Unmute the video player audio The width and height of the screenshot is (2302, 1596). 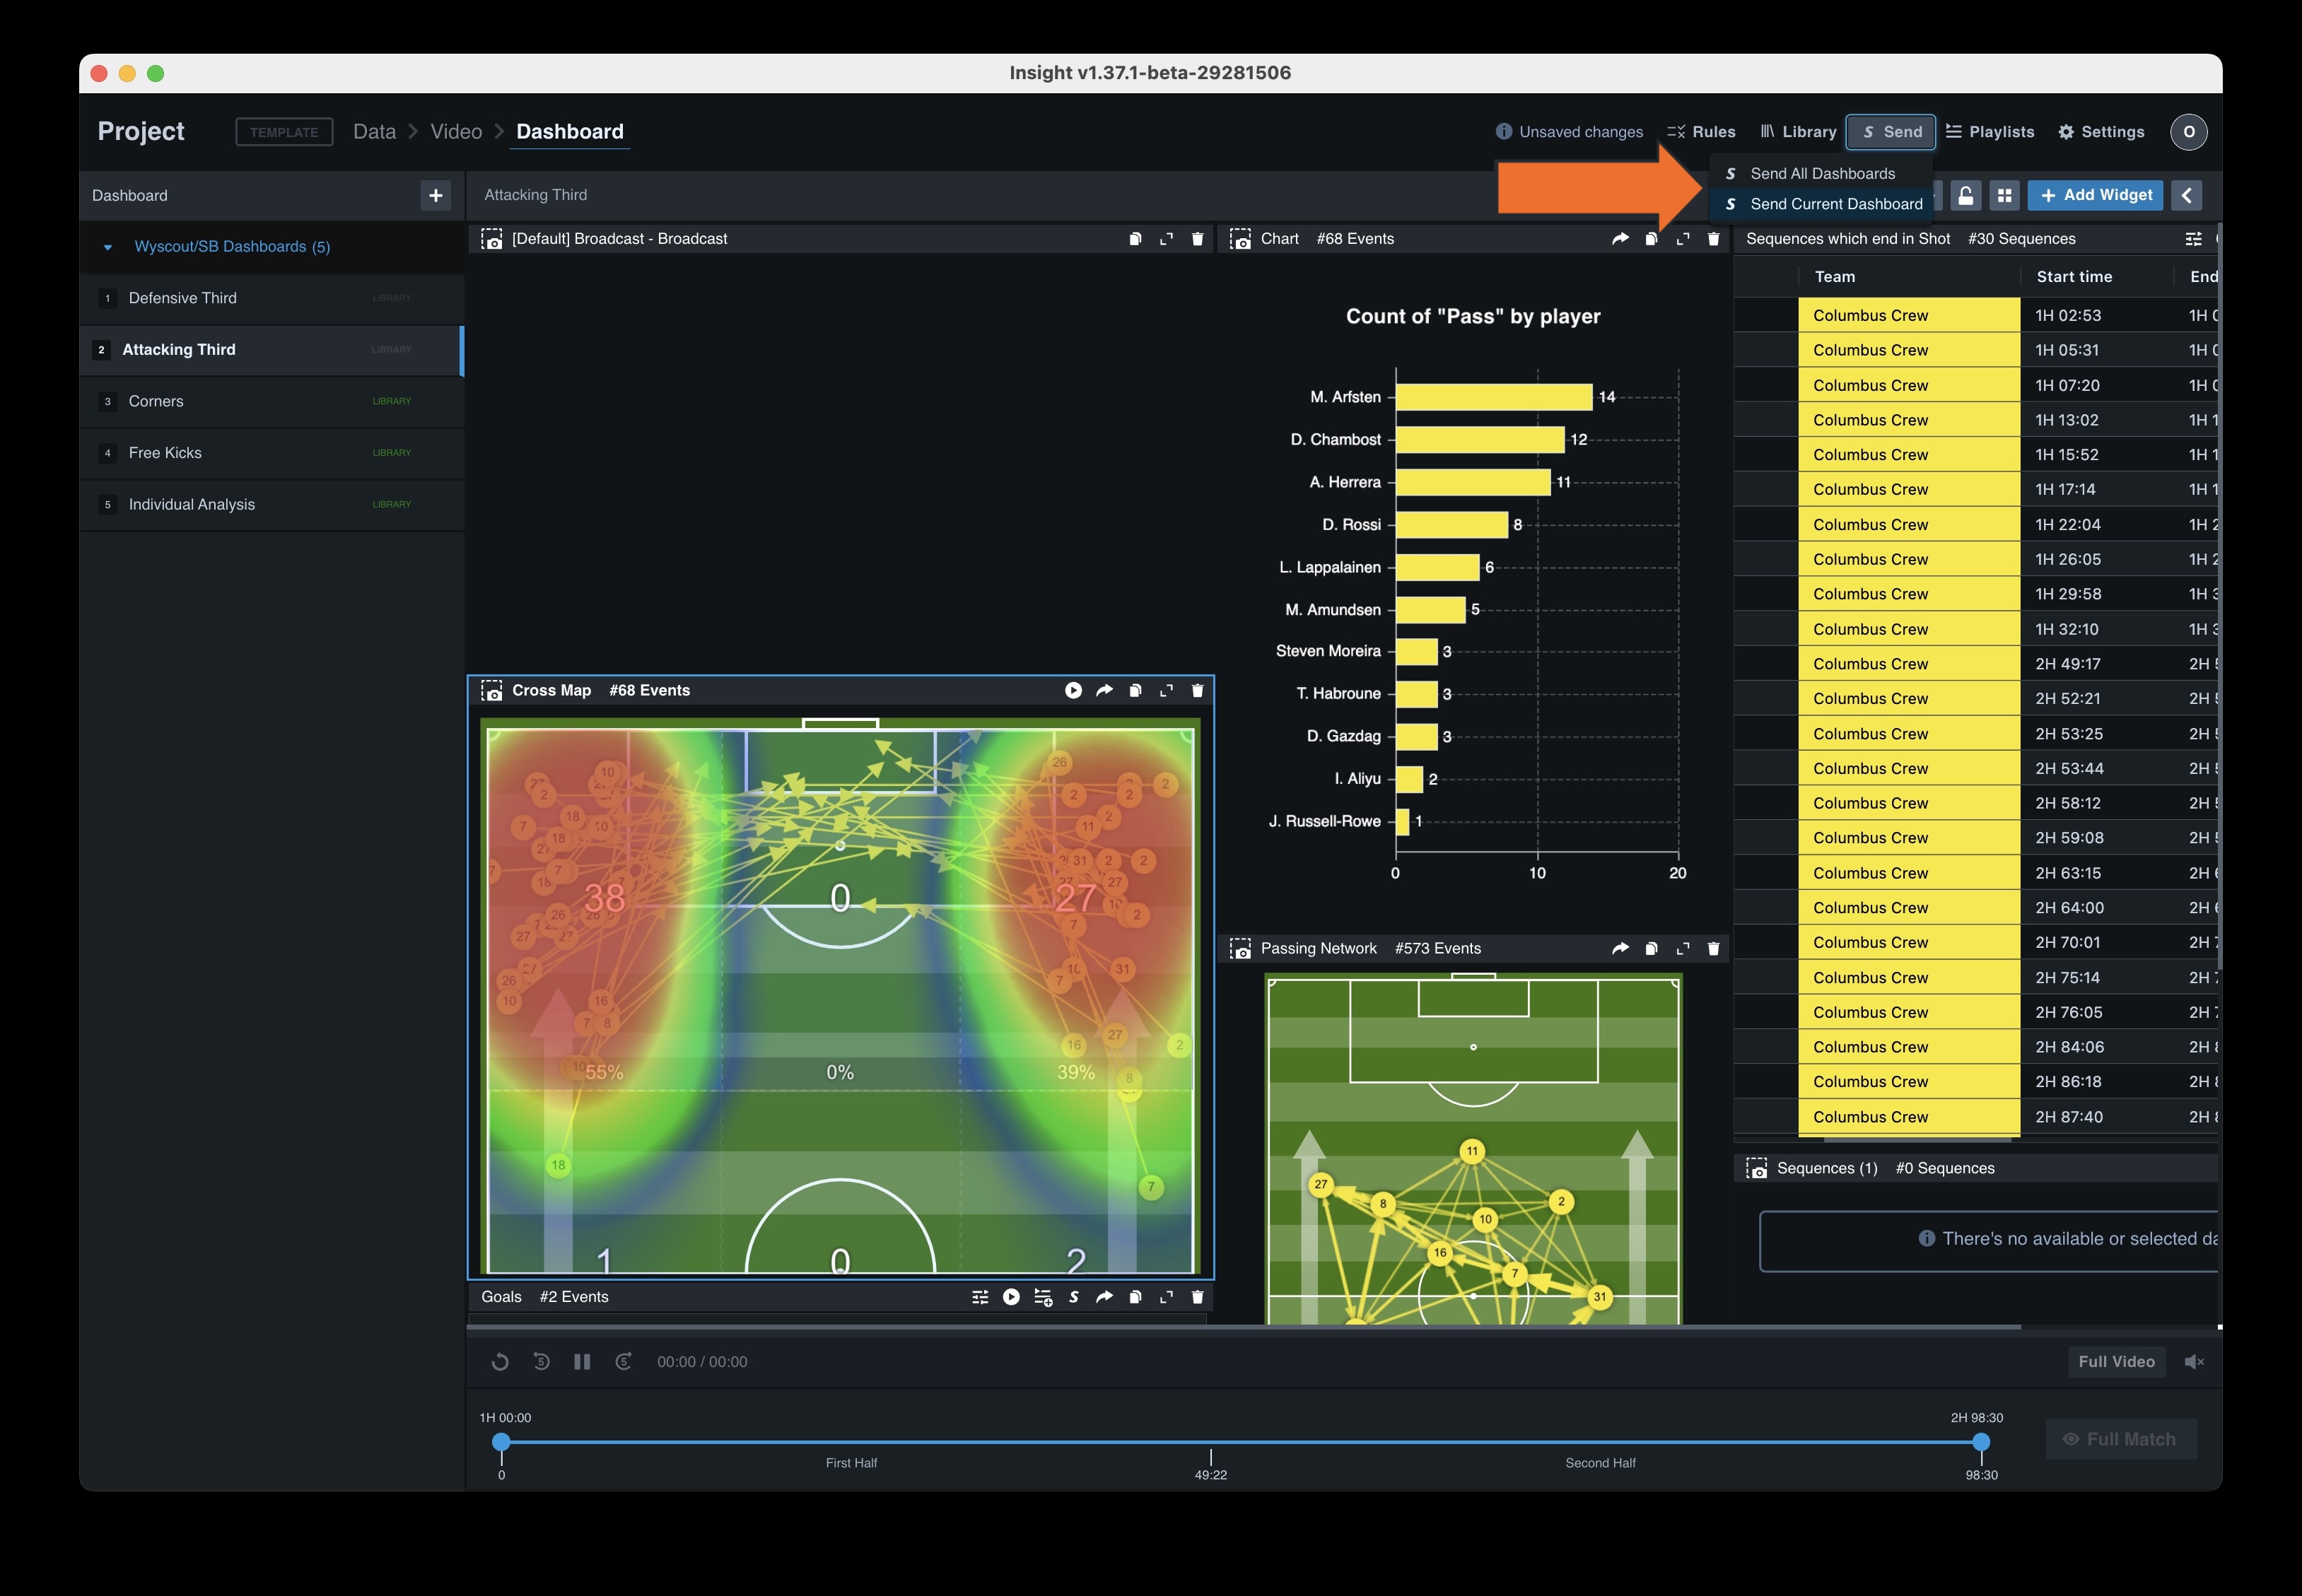pyautogui.click(x=2194, y=1362)
